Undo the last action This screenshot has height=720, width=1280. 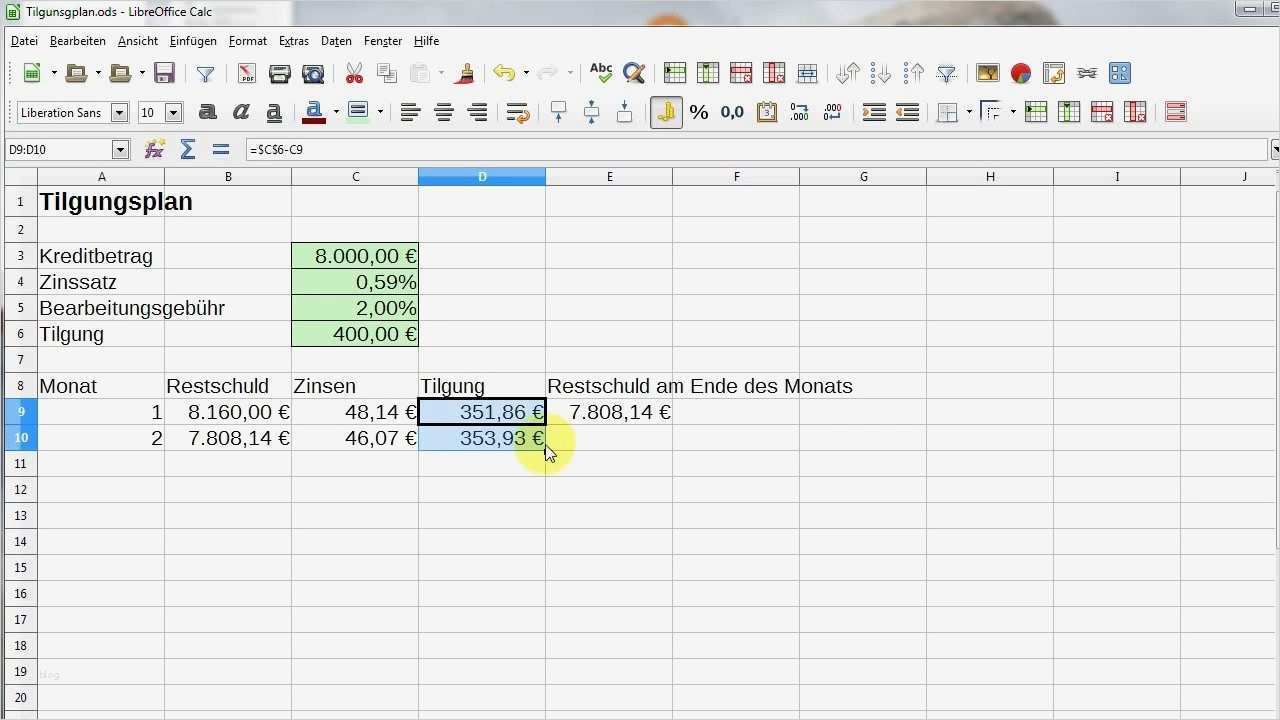click(x=504, y=73)
